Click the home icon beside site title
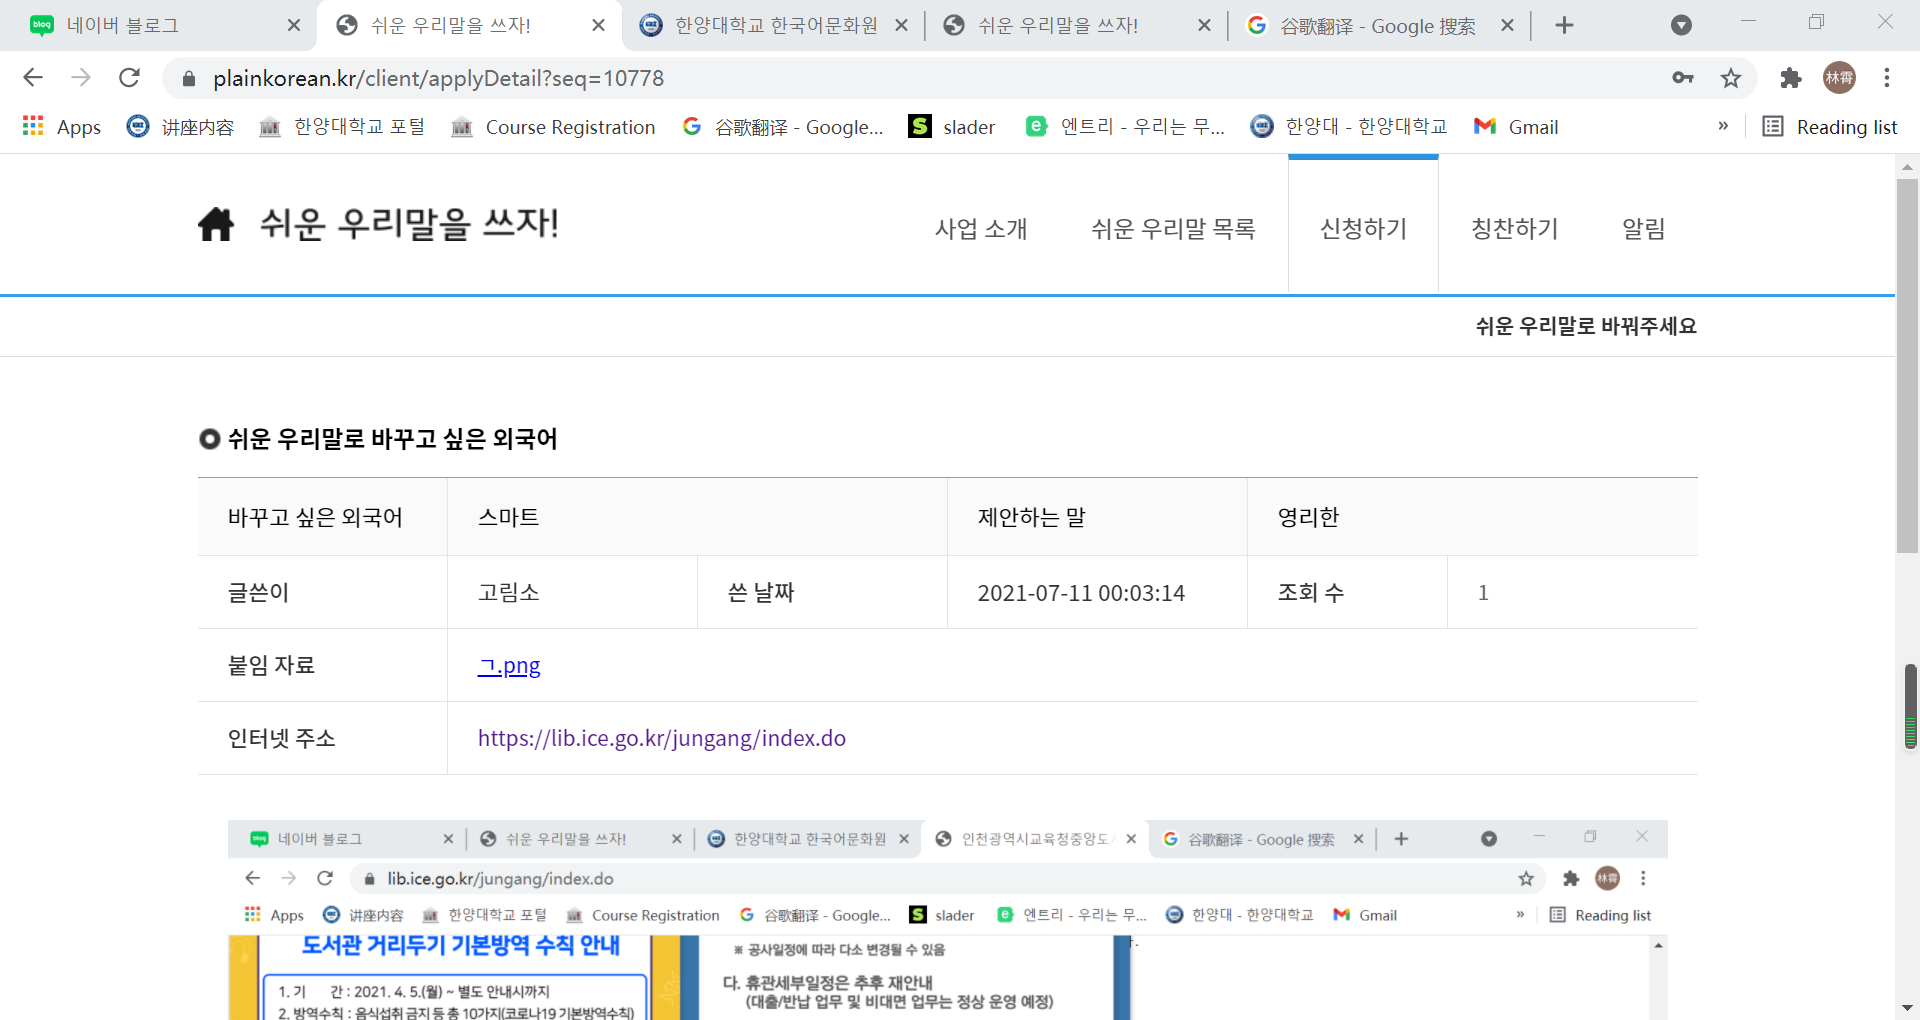 216,225
